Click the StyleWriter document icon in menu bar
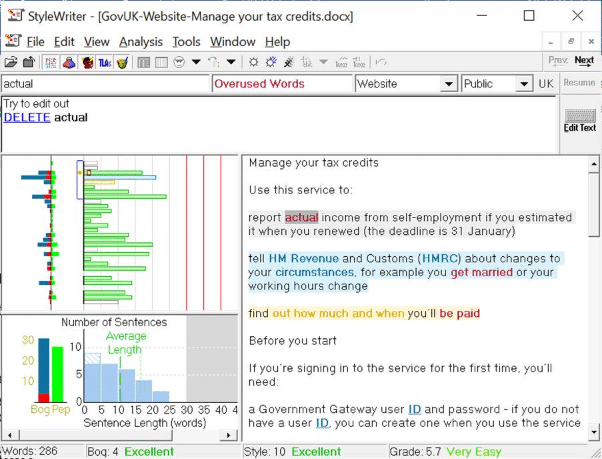Viewport: 602px width, 459px height. 13,41
